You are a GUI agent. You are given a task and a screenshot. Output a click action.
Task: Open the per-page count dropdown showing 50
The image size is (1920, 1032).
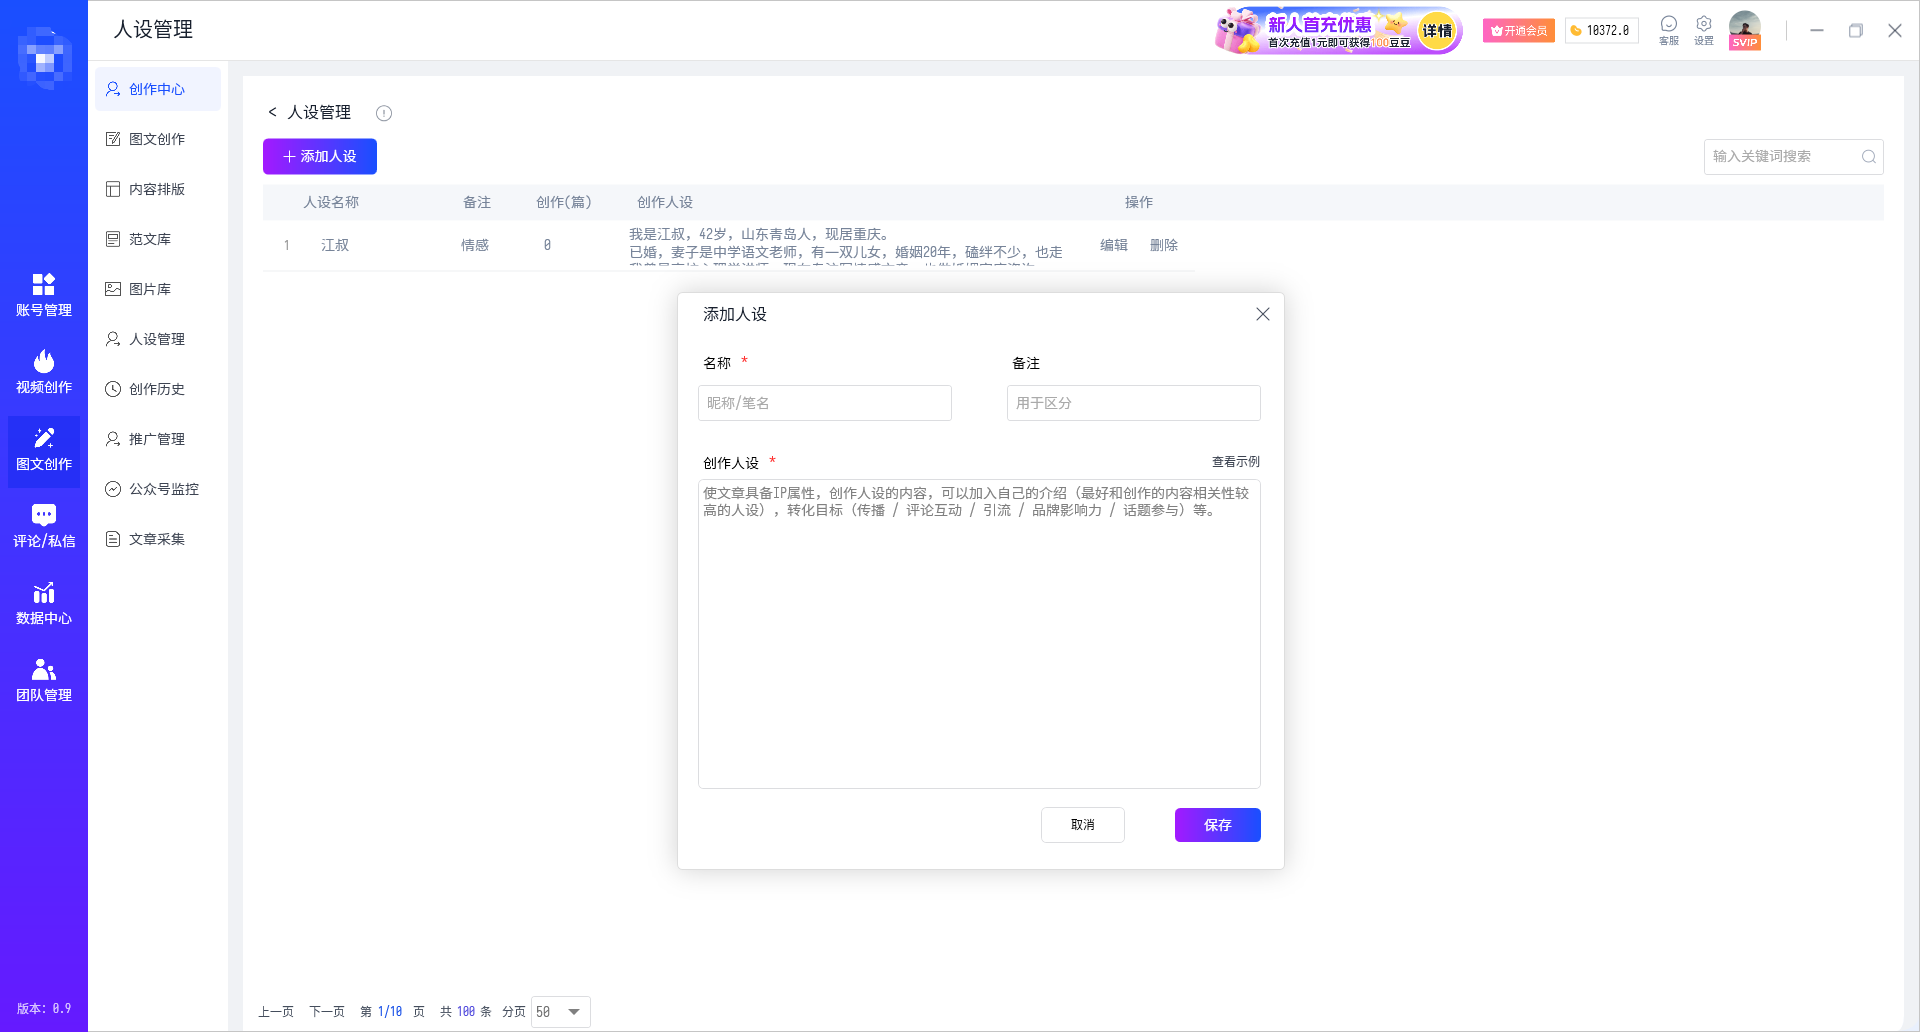click(559, 1011)
